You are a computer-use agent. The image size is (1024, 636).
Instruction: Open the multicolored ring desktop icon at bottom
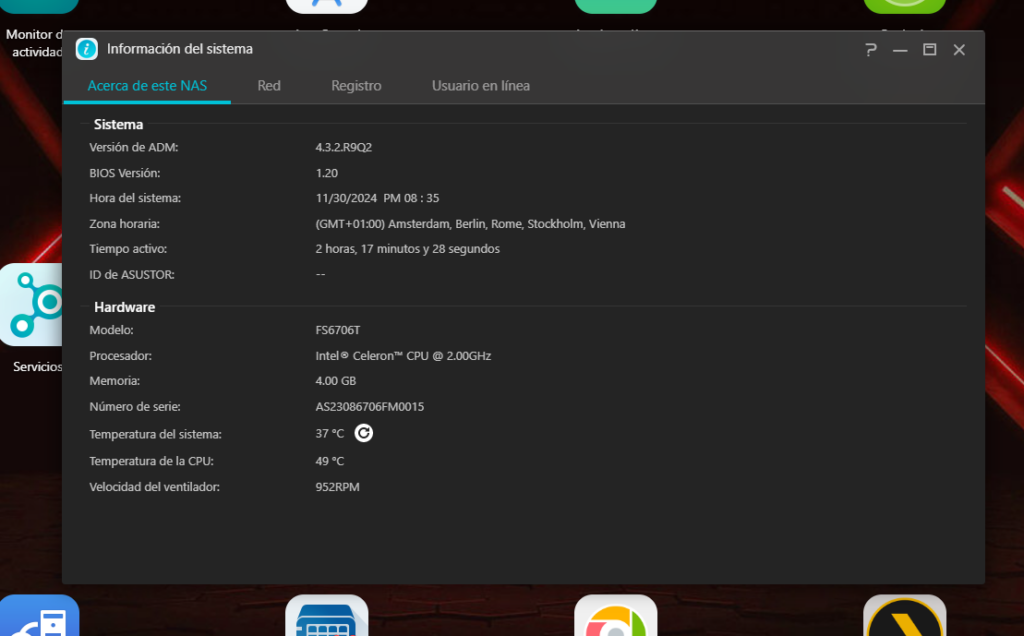615,615
